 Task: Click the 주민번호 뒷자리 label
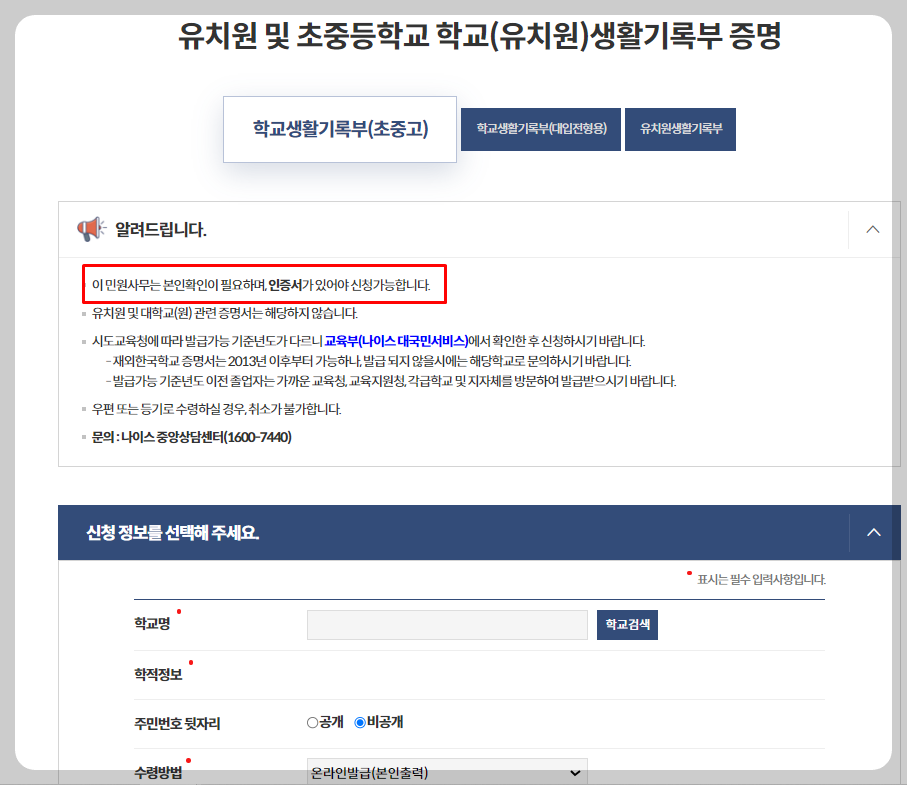click(x=177, y=724)
